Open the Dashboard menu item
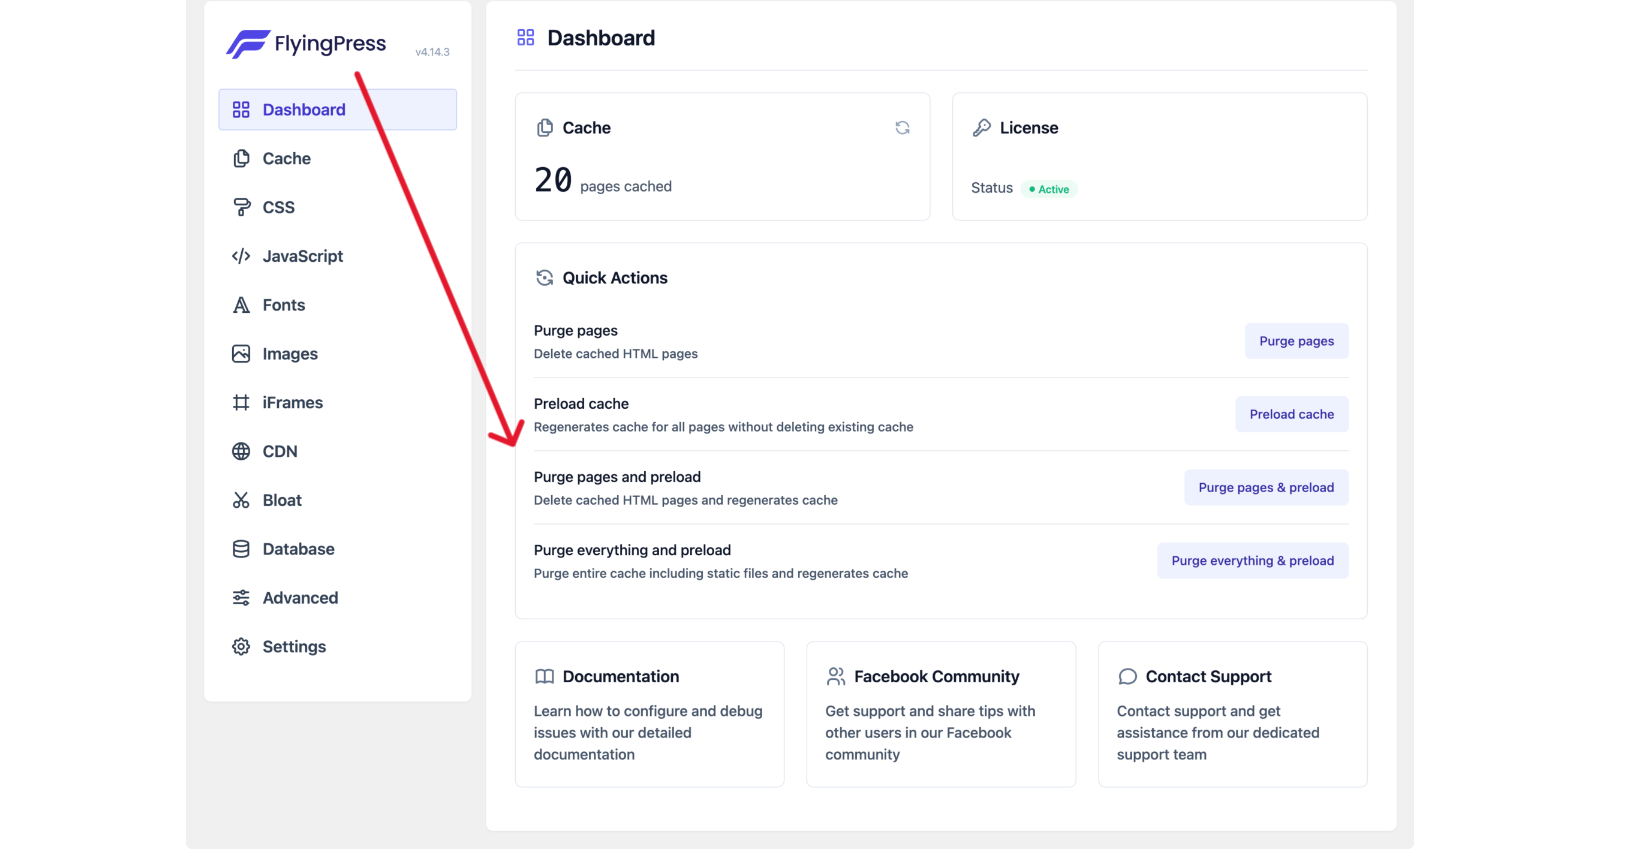This screenshot has height=849, width=1634. click(338, 110)
